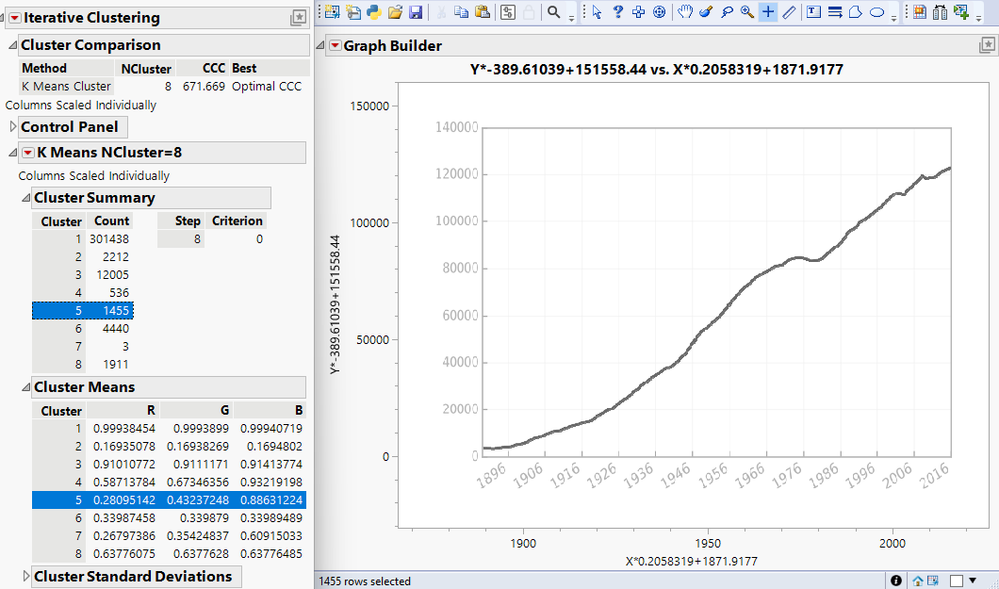999x589 pixels.
Task: Click the X axis label X*0.2058319+1871.9177
Action: tap(691, 562)
